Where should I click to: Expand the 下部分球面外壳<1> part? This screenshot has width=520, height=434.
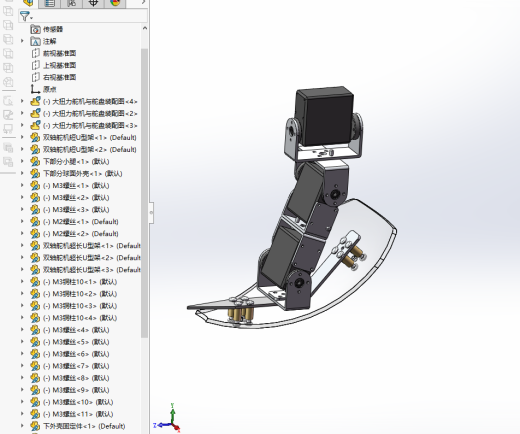(22, 173)
